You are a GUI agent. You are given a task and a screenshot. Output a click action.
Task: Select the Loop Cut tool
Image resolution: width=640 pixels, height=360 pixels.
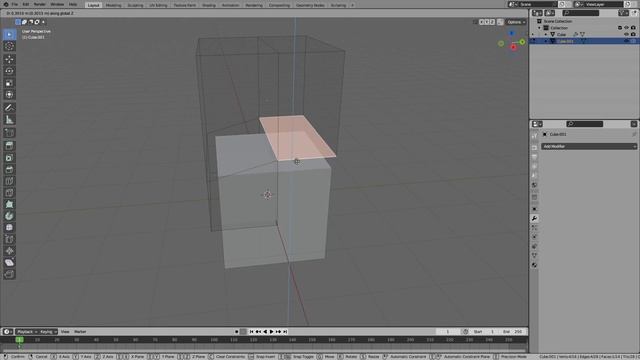[9, 181]
